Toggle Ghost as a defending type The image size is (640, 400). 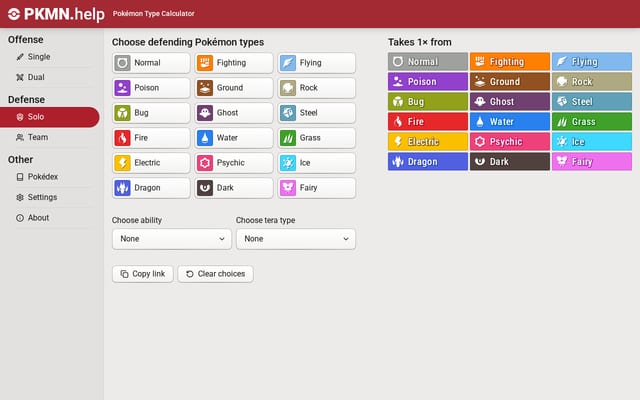coord(234,113)
